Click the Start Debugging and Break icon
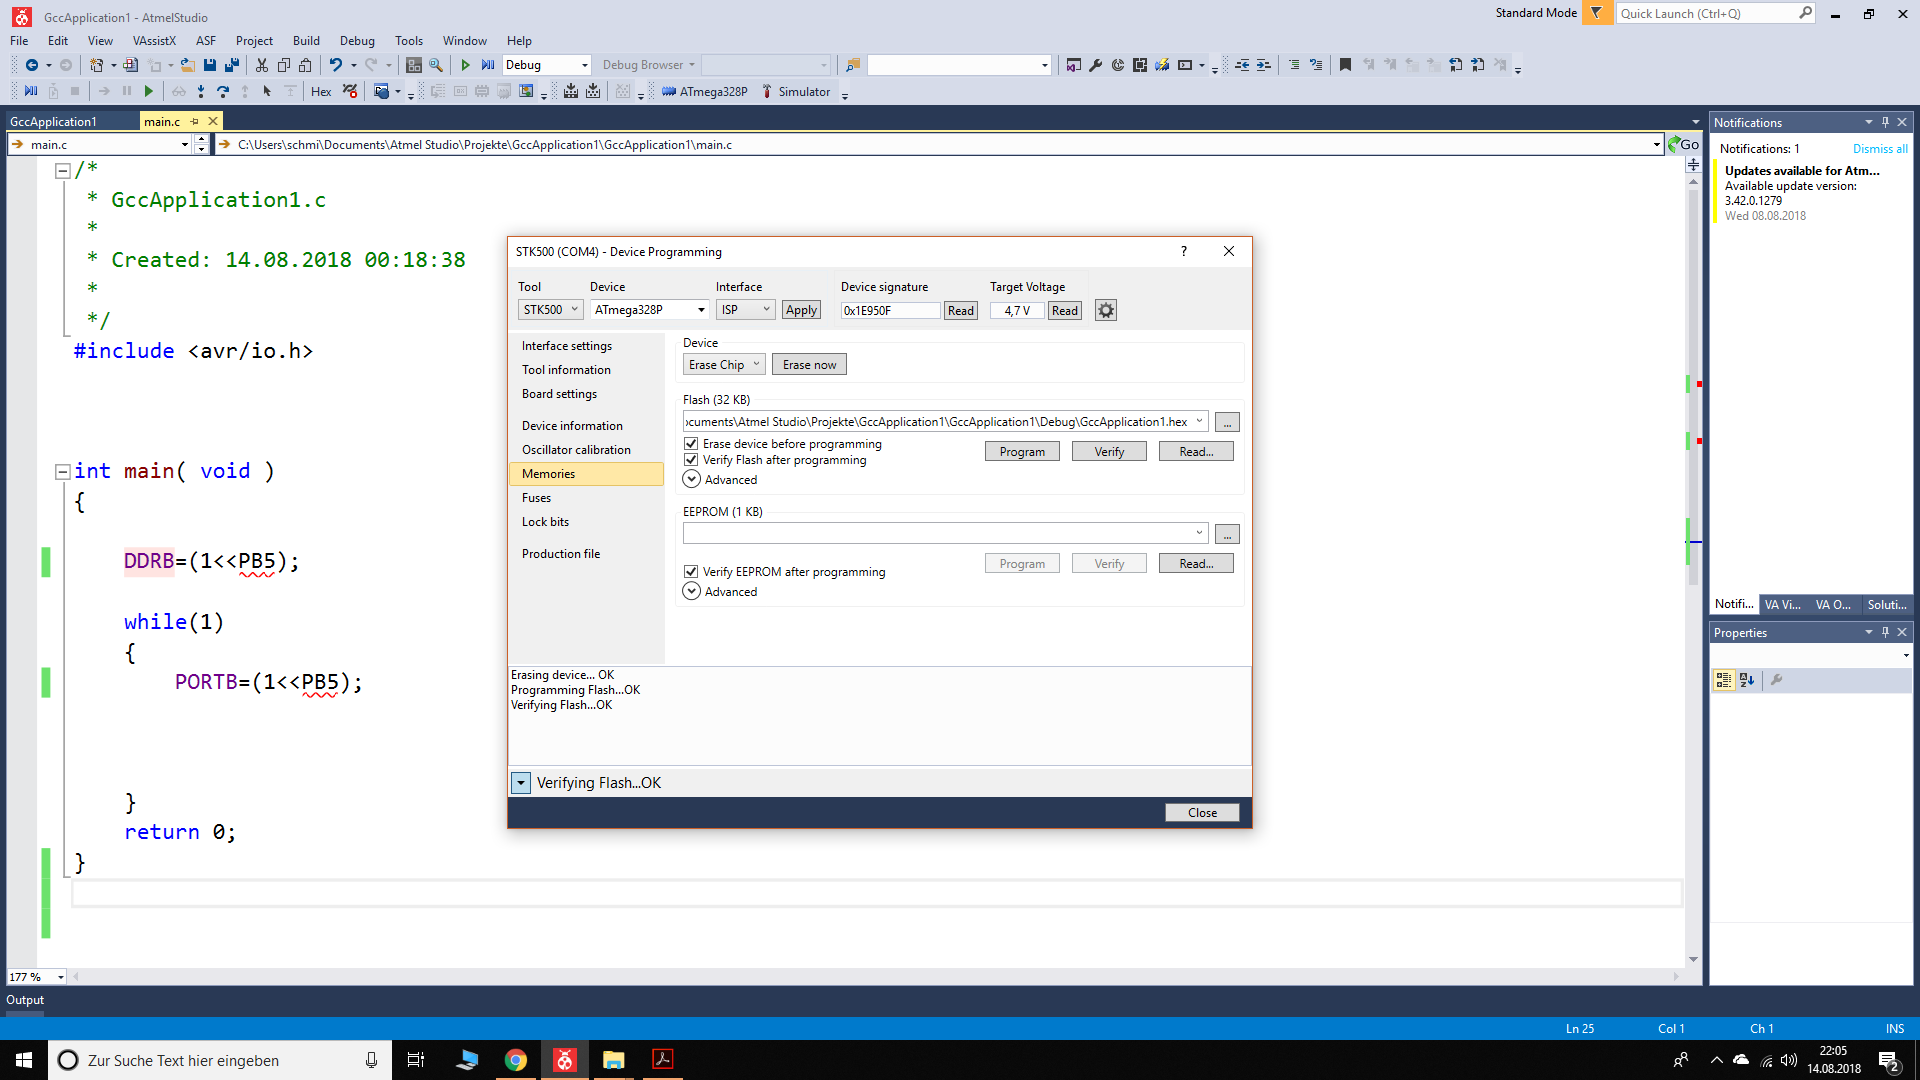 coord(488,65)
